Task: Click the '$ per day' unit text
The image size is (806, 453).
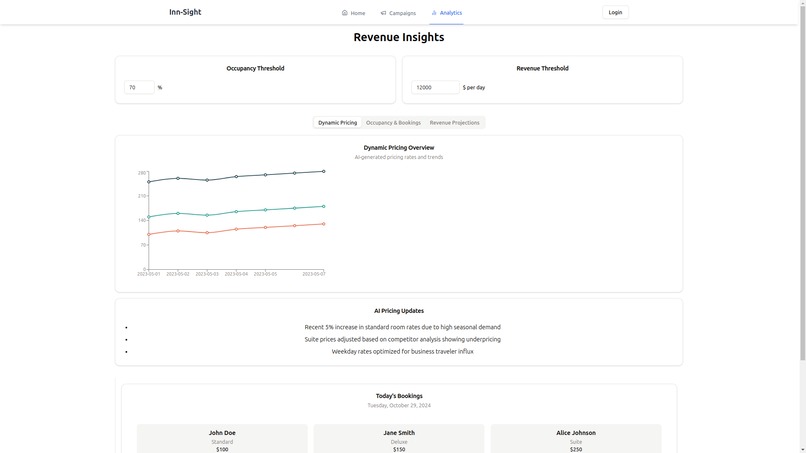Action: pyautogui.click(x=473, y=87)
